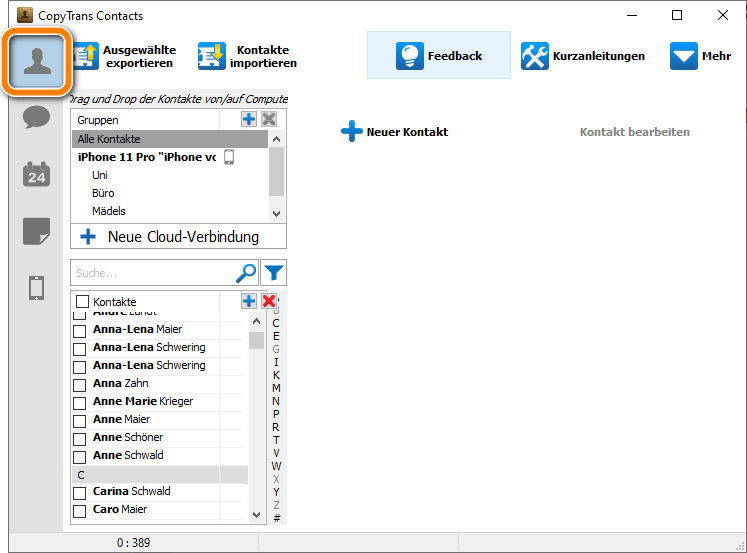Add a contact using list plus icon
The width and height of the screenshot is (747, 553).
coord(249,301)
